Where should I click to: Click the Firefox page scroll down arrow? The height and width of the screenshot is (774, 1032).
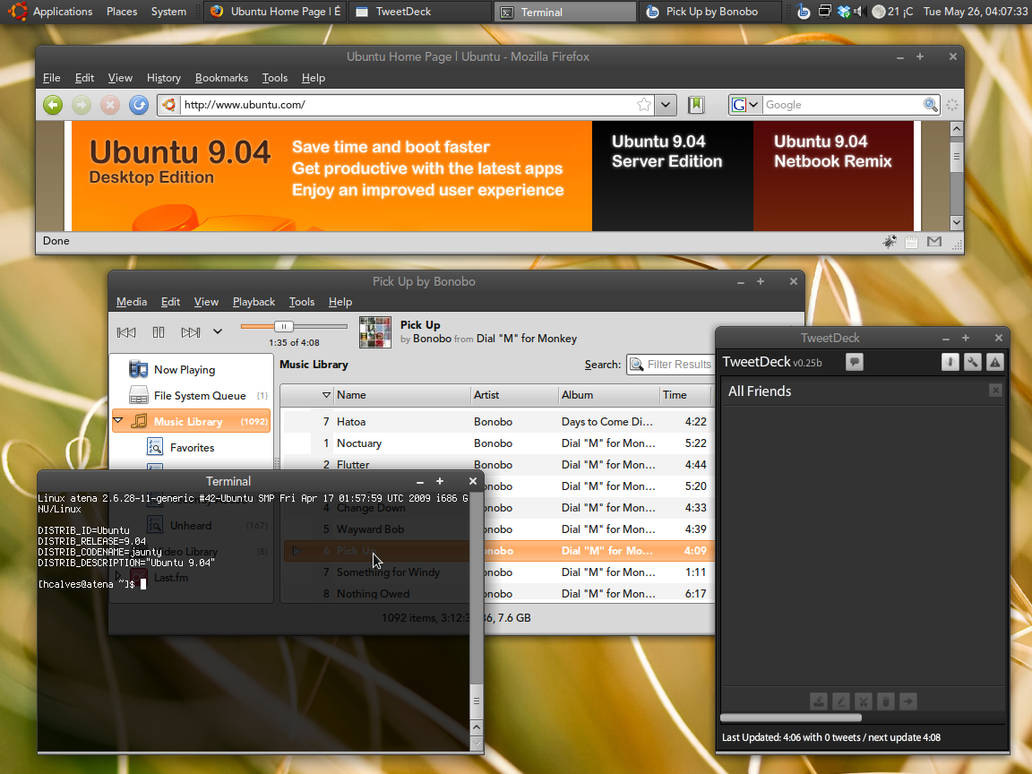tap(956, 222)
